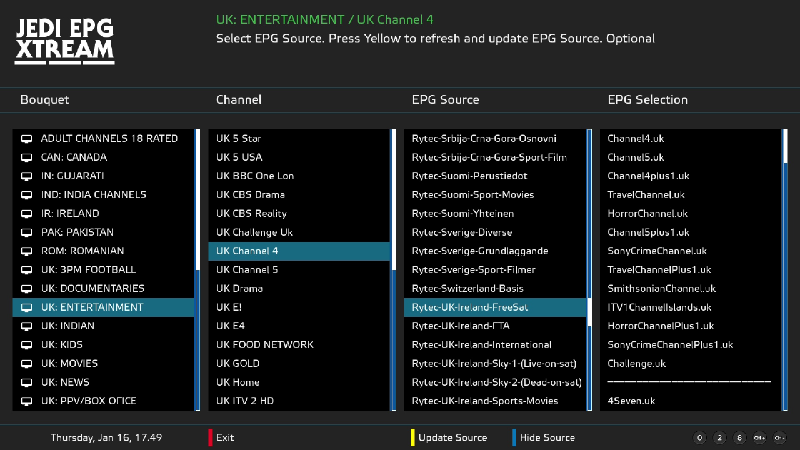The width and height of the screenshot is (800, 450).
Task: Click the EPG Source list scrollbar
Action: [589, 270]
